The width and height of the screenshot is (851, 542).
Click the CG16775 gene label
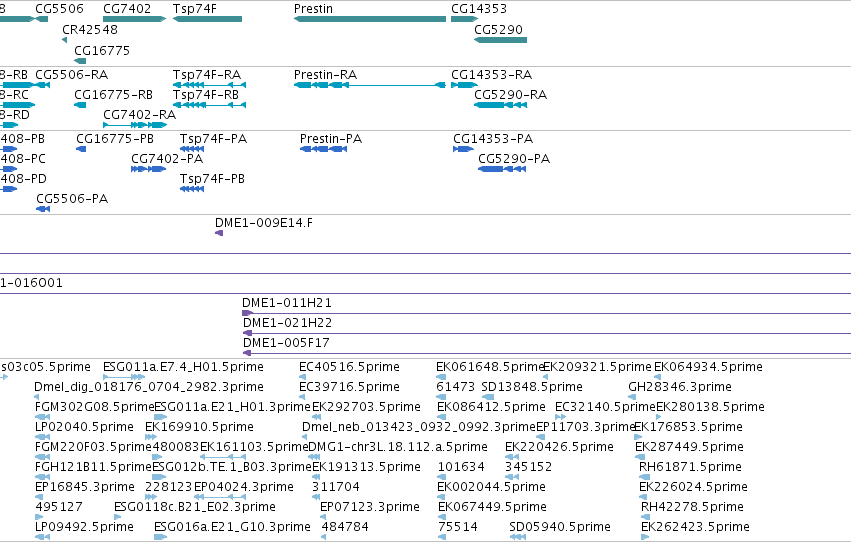102,50
